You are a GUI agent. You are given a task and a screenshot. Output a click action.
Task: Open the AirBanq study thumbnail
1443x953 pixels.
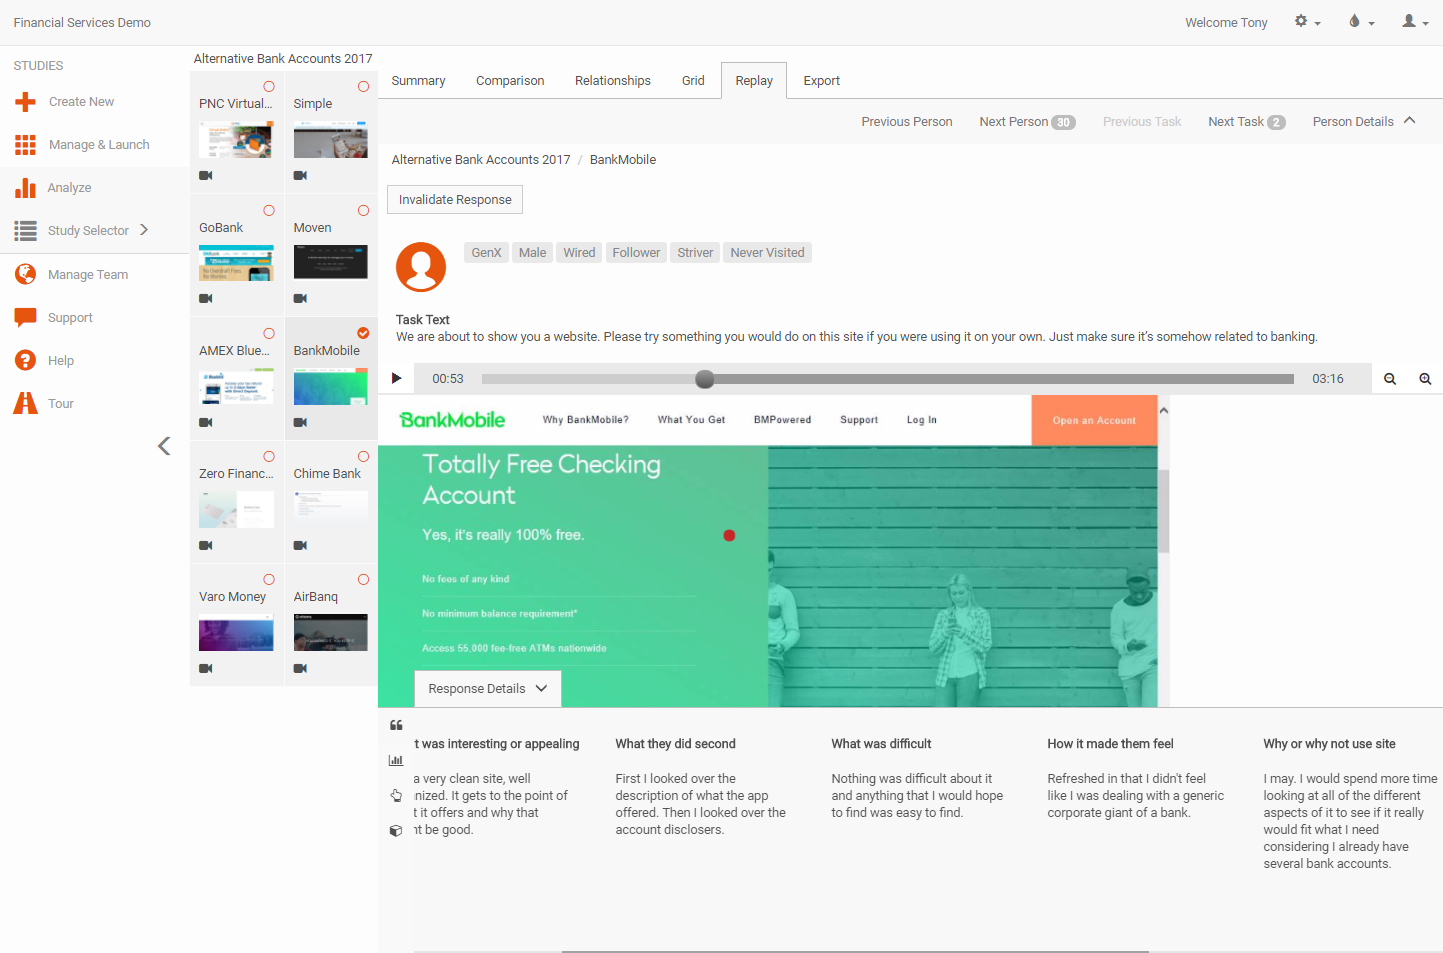coord(331,633)
